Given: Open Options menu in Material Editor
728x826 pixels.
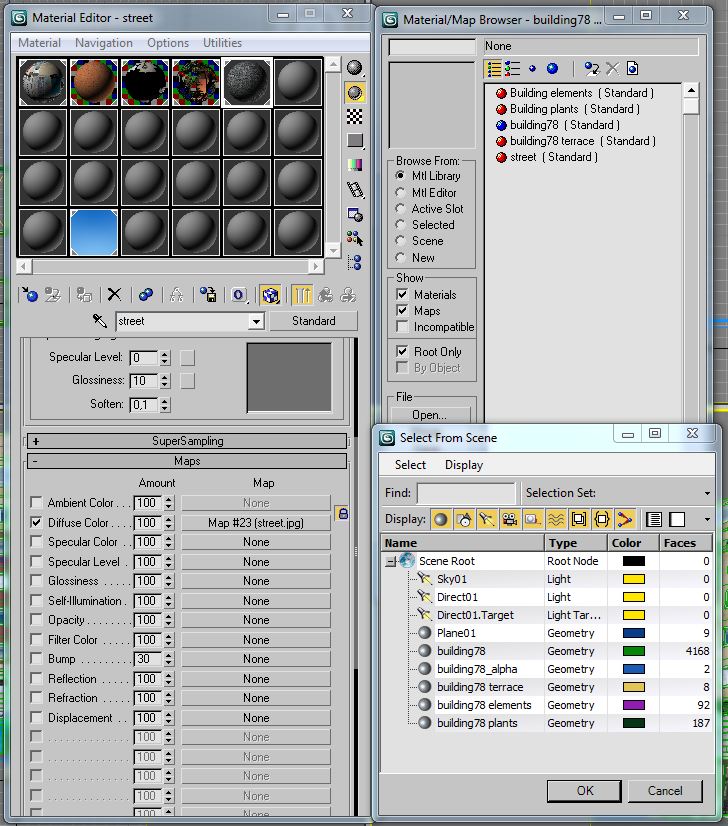Looking at the screenshot, I should [x=168, y=43].
